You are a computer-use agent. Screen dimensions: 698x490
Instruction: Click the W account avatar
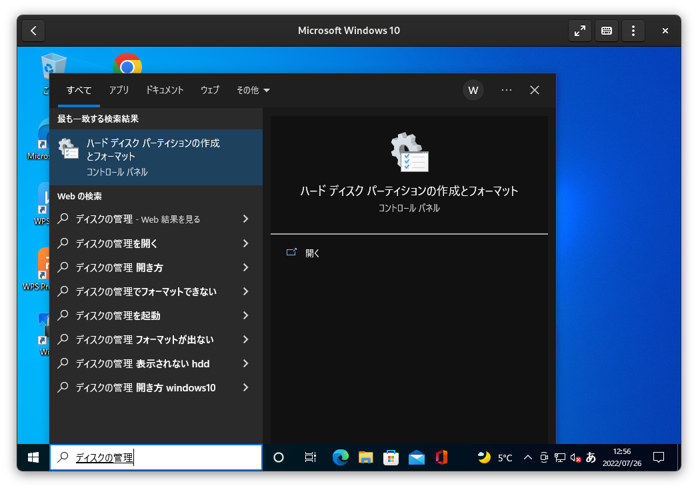click(473, 90)
